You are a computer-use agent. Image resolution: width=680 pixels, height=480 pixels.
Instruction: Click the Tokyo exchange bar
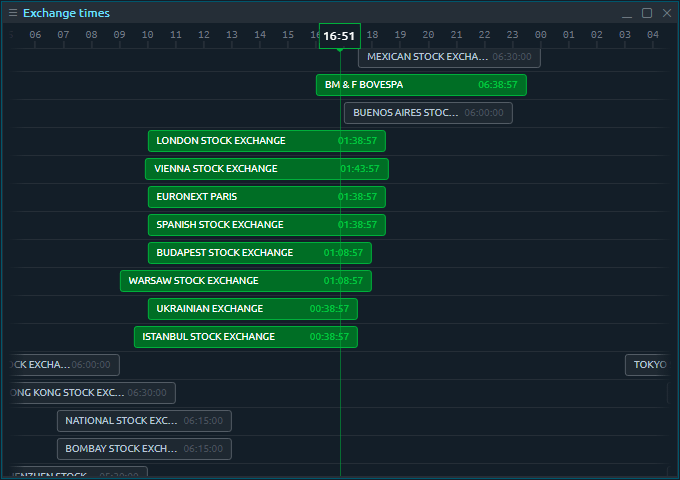coord(648,365)
